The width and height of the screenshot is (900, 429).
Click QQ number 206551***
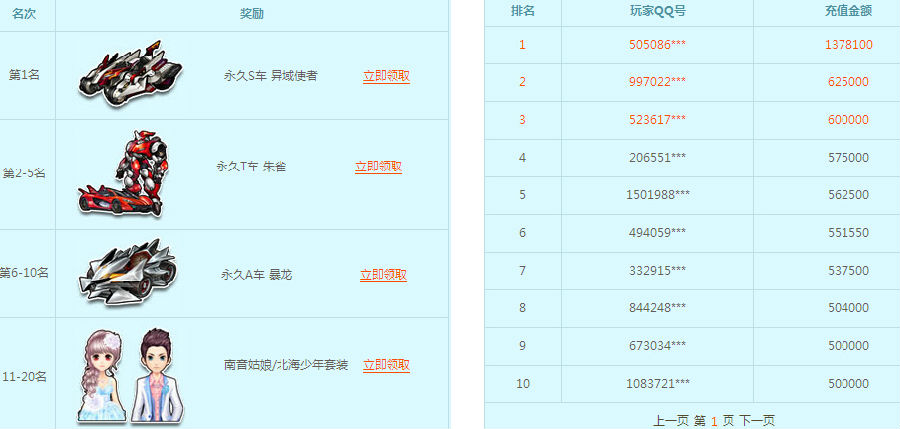point(658,157)
